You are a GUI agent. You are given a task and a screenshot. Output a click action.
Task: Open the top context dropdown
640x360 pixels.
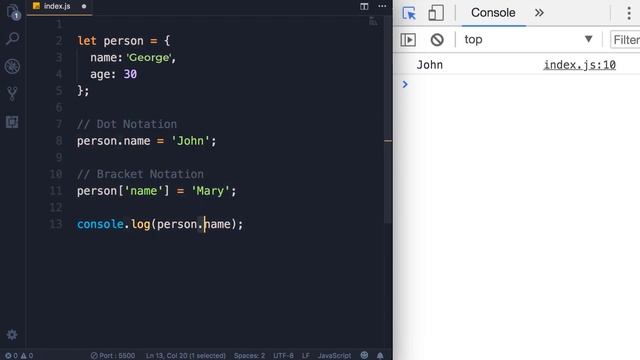pyautogui.click(x=528, y=40)
